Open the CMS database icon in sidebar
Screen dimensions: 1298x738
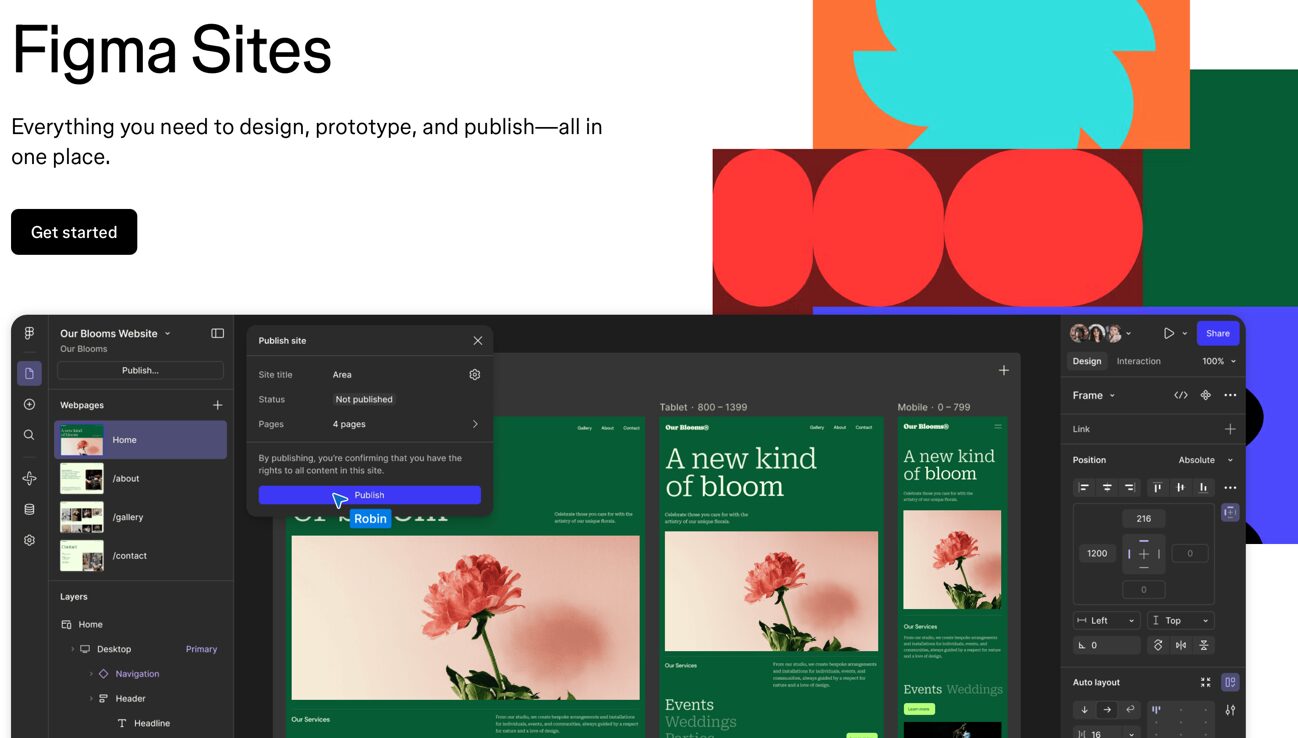point(29,509)
